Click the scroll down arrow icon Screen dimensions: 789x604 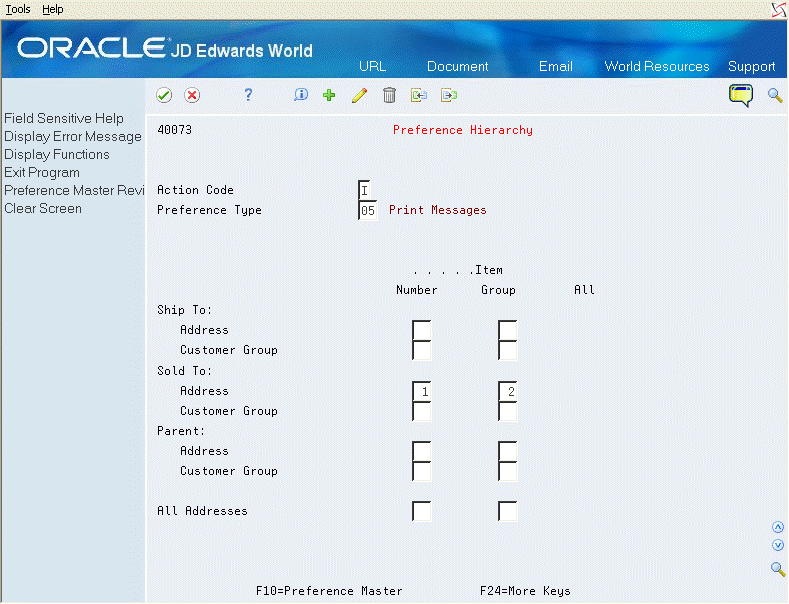coord(778,545)
